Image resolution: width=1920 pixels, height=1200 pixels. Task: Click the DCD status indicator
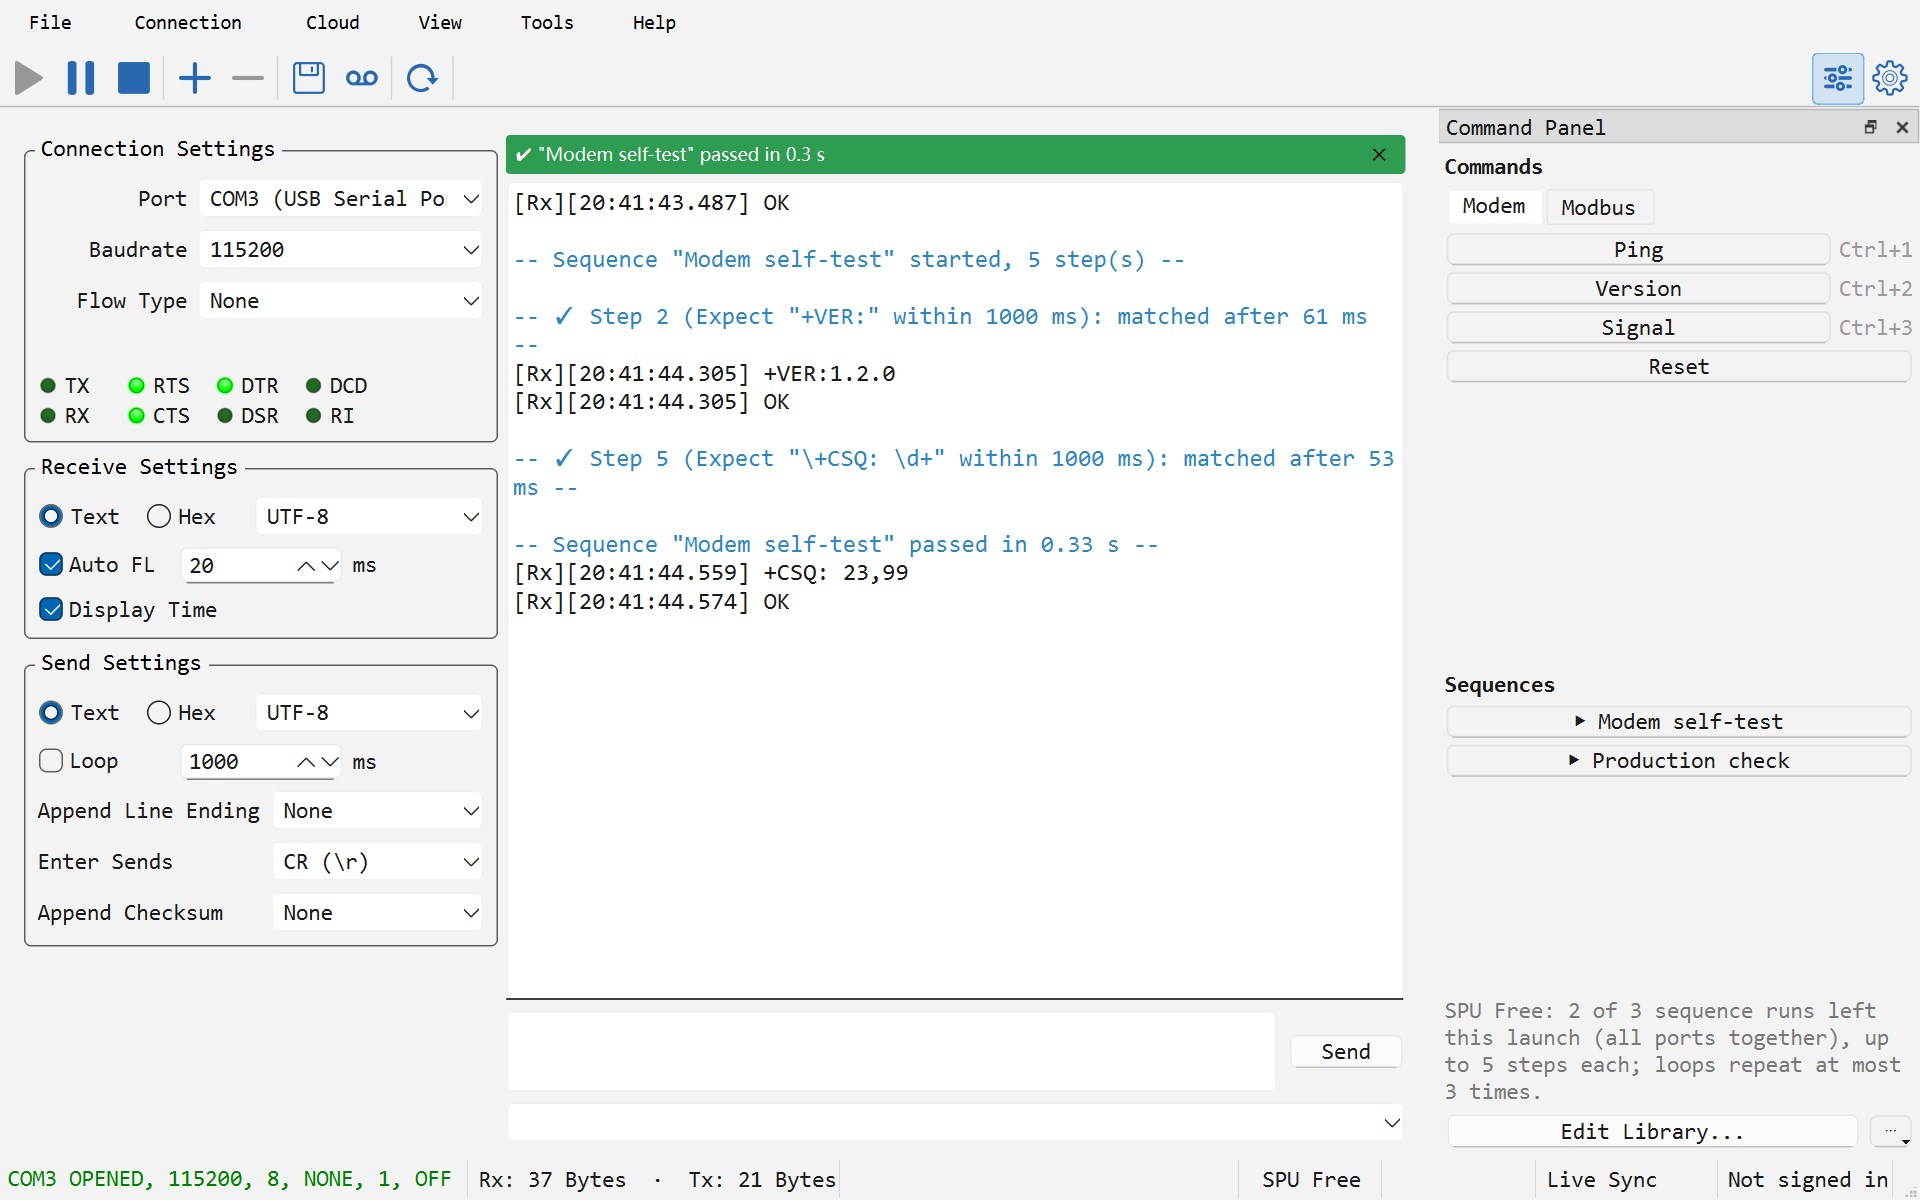click(337, 386)
